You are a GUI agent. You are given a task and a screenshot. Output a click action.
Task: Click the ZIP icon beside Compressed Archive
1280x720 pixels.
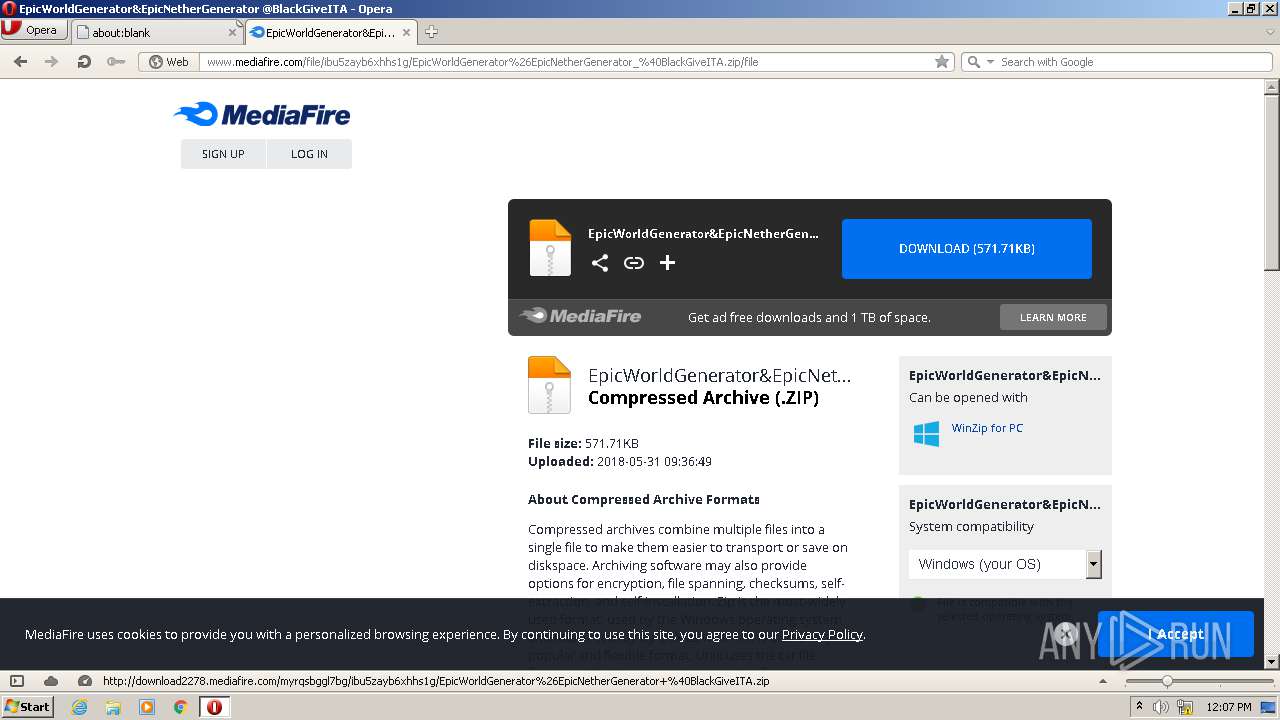click(549, 385)
